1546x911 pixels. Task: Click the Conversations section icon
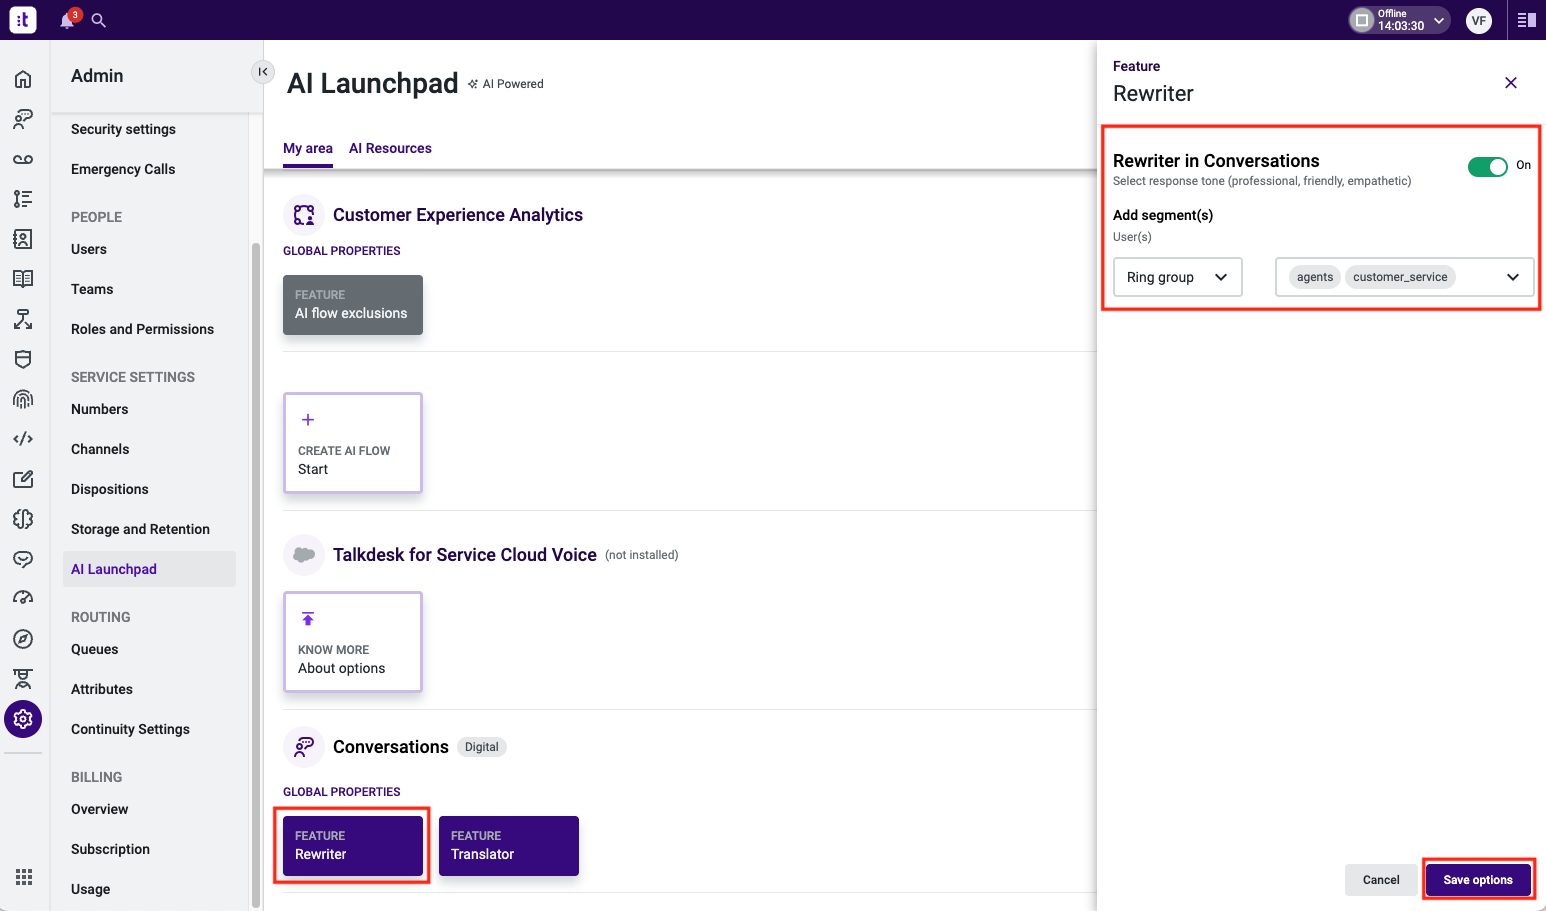(x=304, y=747)
